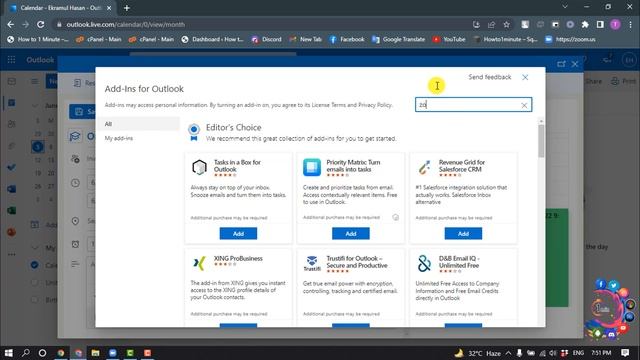Open the Chrome profile avatar
The height and width of the screenshot is (360, 640).
(615, 24)
